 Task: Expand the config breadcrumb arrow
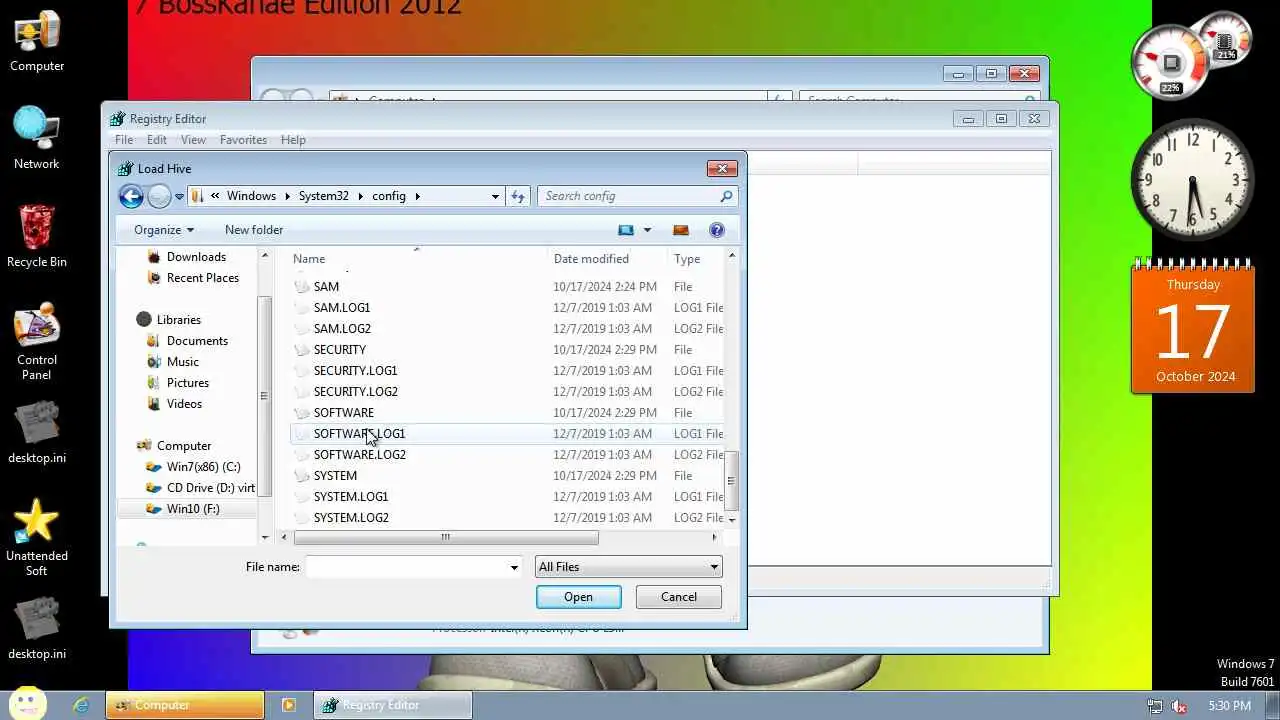coord(417,196)
